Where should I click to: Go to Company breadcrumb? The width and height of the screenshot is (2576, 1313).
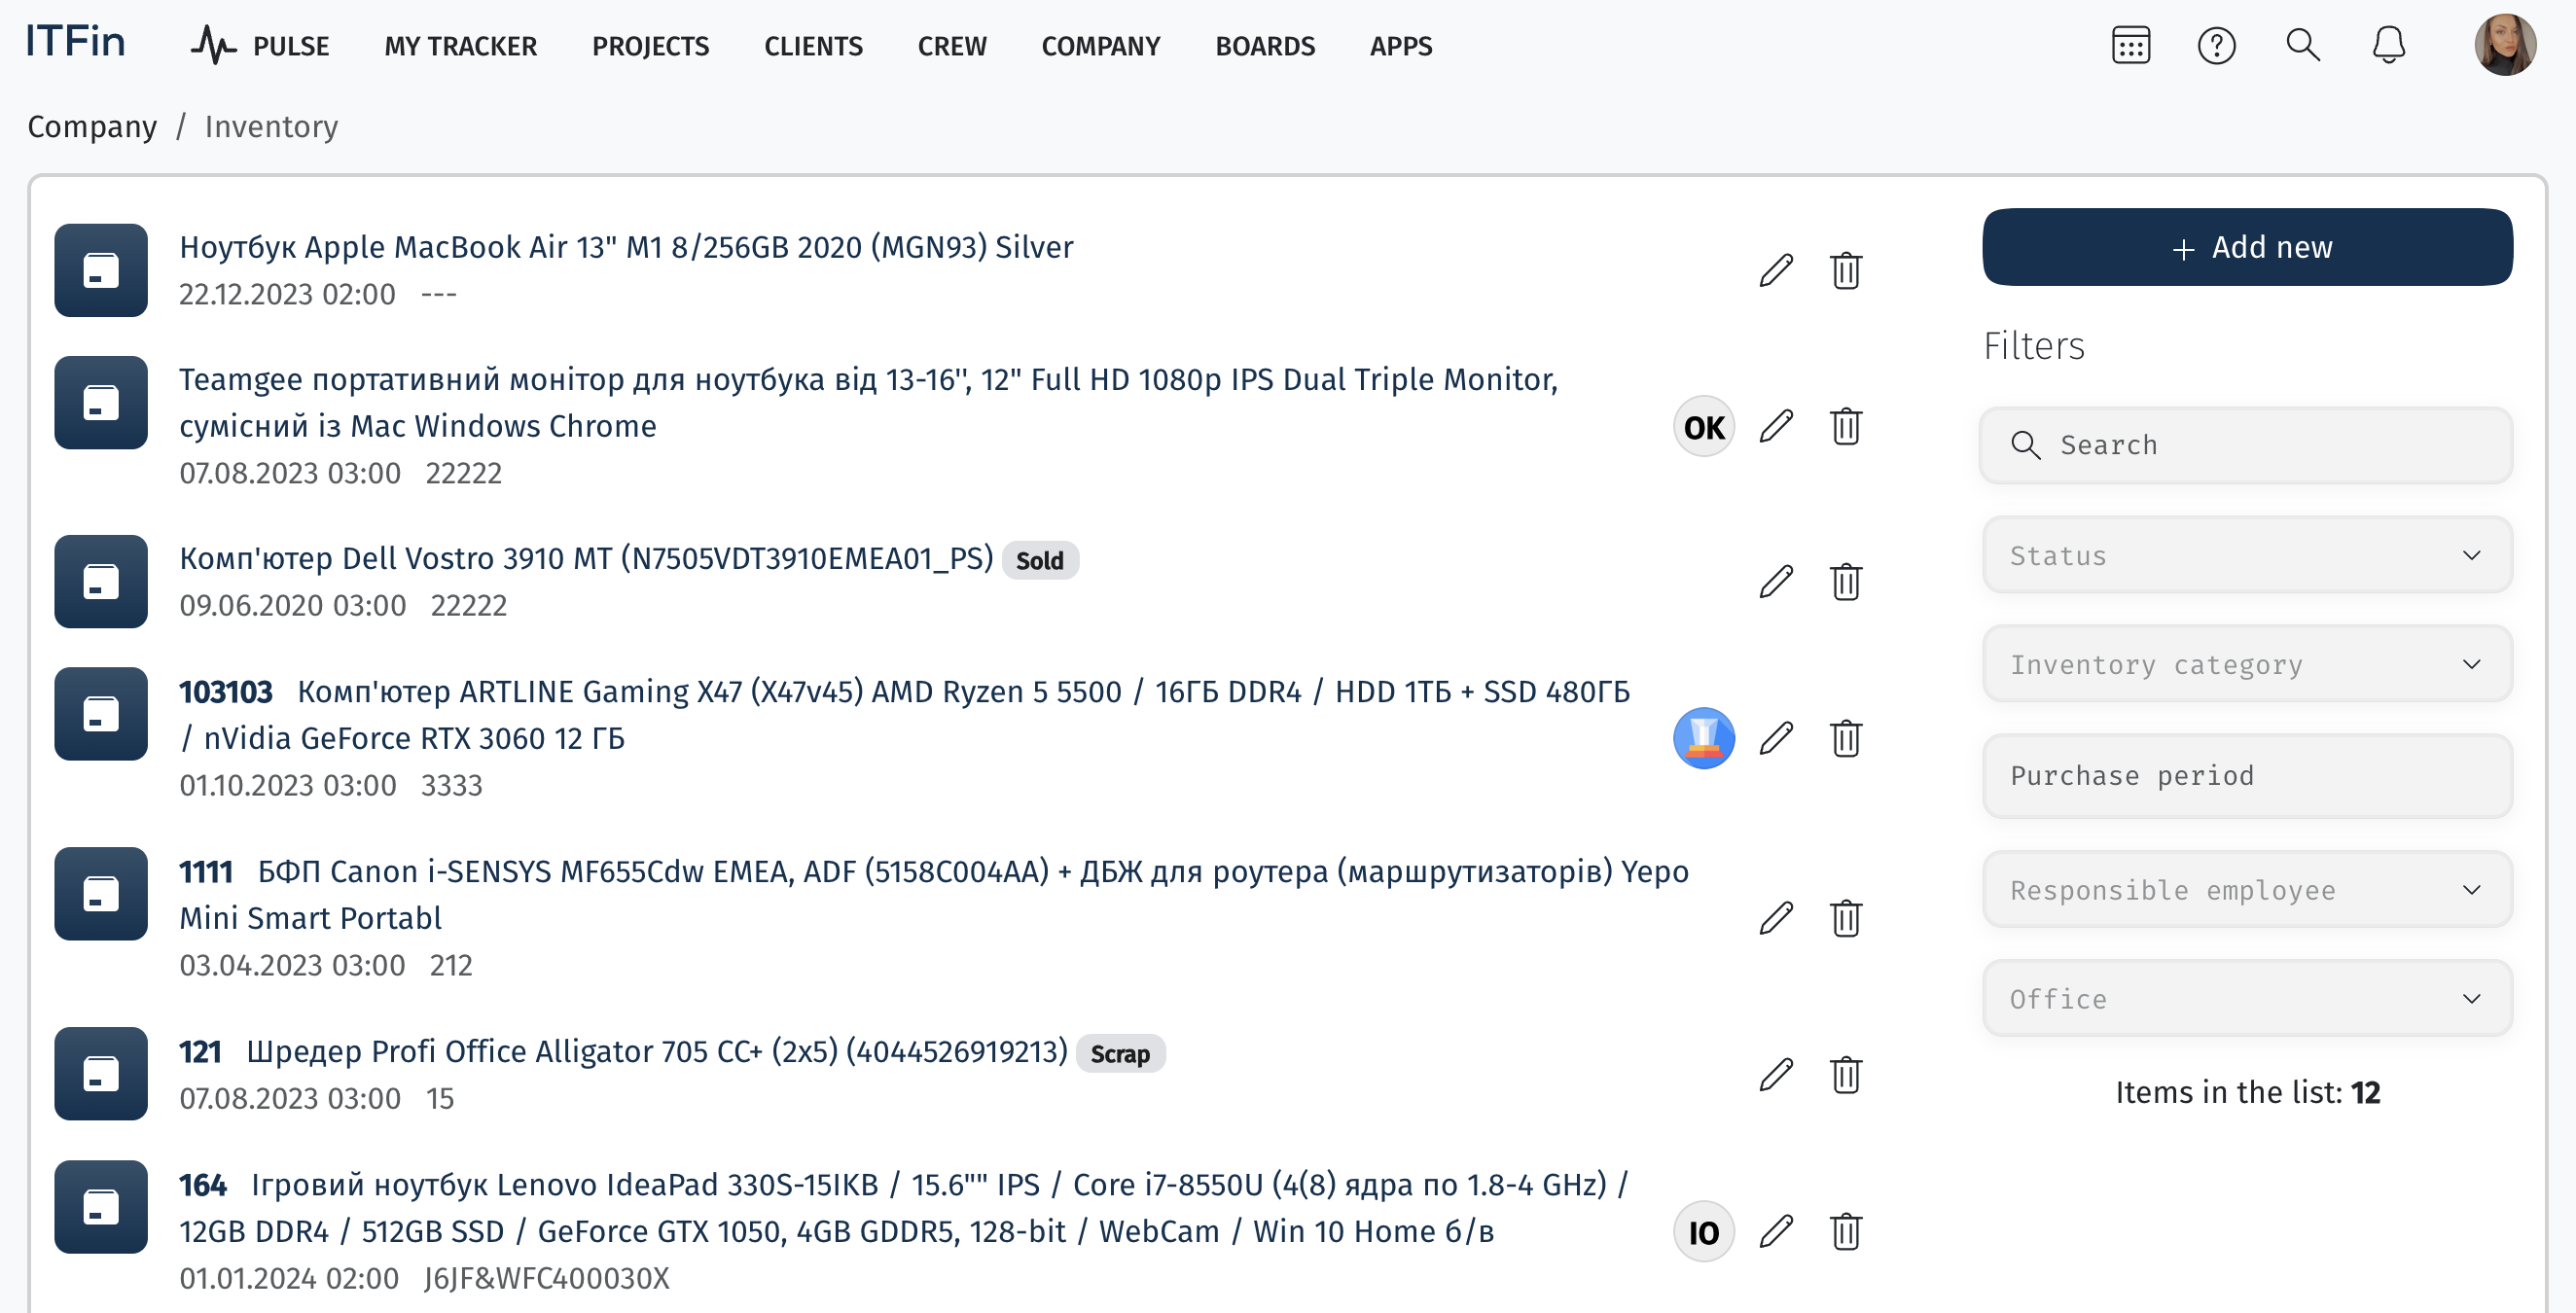[x=92, y=127]
